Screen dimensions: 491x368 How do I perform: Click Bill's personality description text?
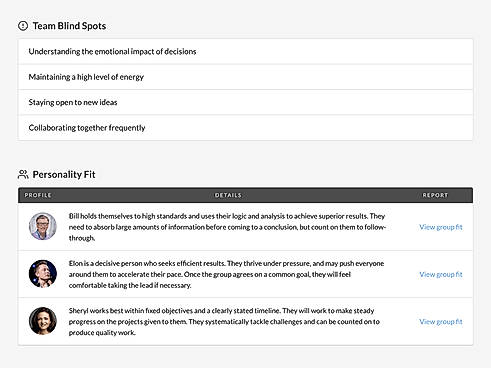pos(227,227)
